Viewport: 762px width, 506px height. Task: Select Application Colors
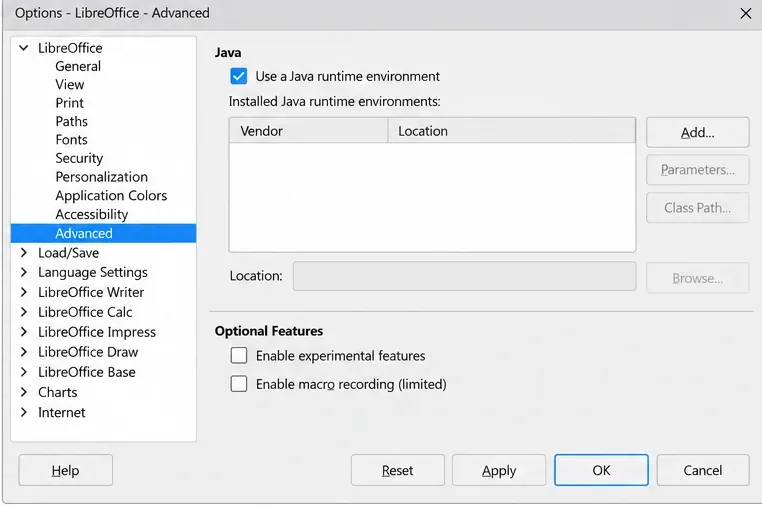[x=111, y=195]
